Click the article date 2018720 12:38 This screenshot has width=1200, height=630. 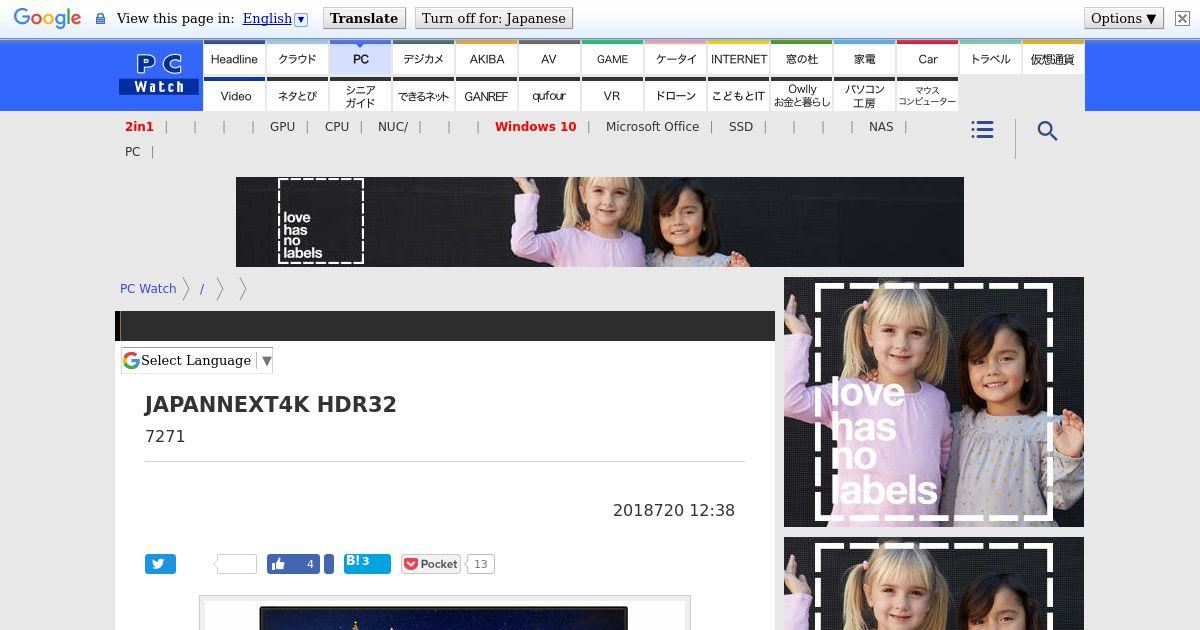[x=674, y=510]
